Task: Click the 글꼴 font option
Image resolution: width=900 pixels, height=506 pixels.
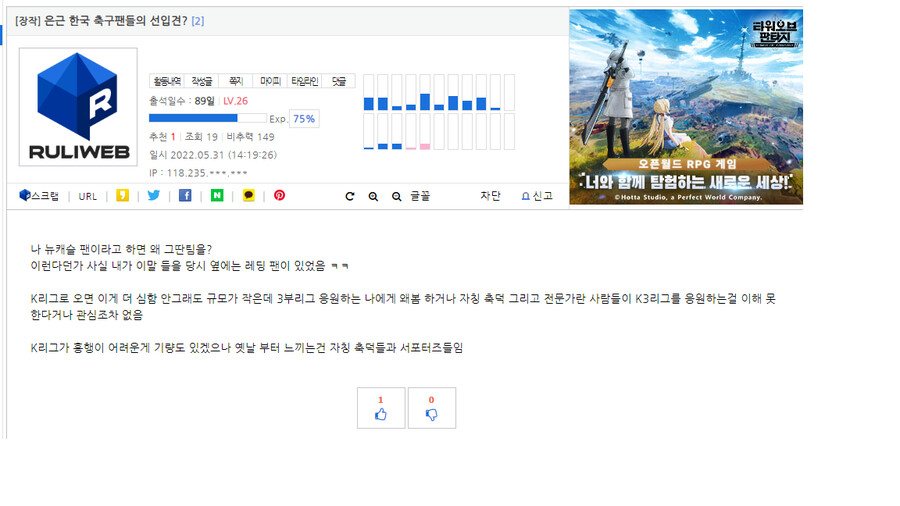Action: point(420,196)
